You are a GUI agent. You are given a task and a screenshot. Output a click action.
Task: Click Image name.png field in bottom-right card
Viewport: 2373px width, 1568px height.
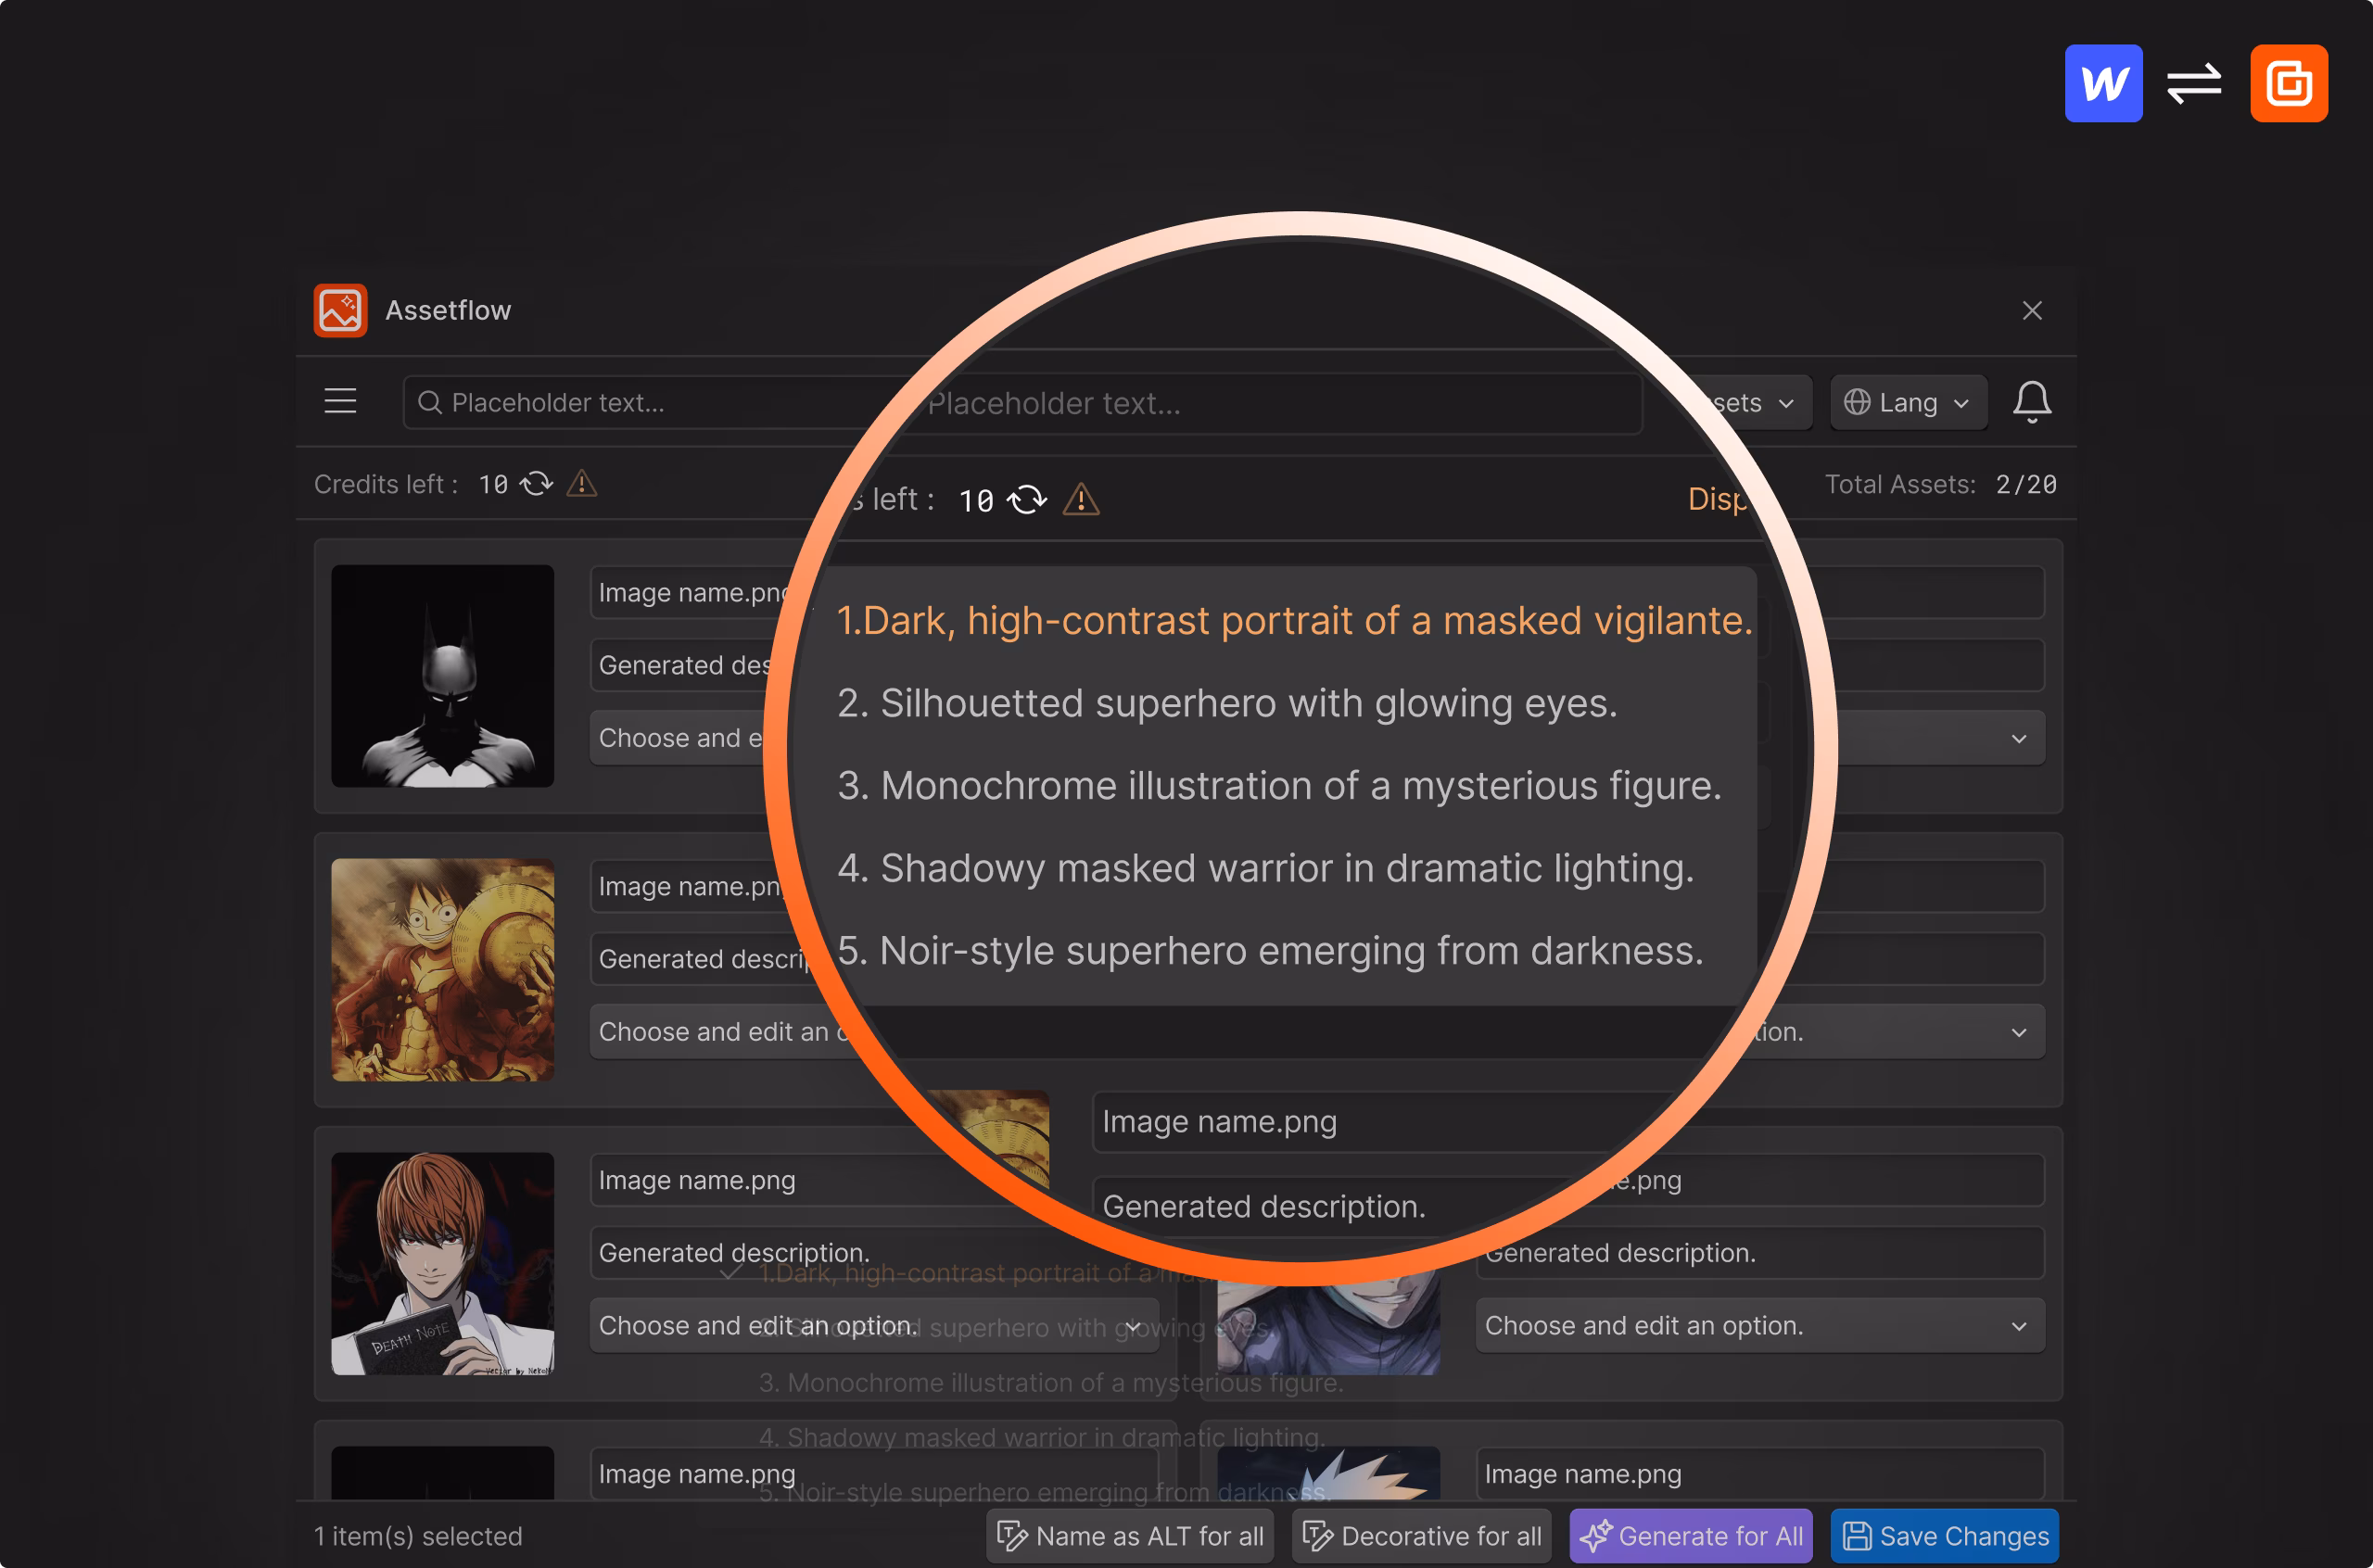click(1760, 1474)
